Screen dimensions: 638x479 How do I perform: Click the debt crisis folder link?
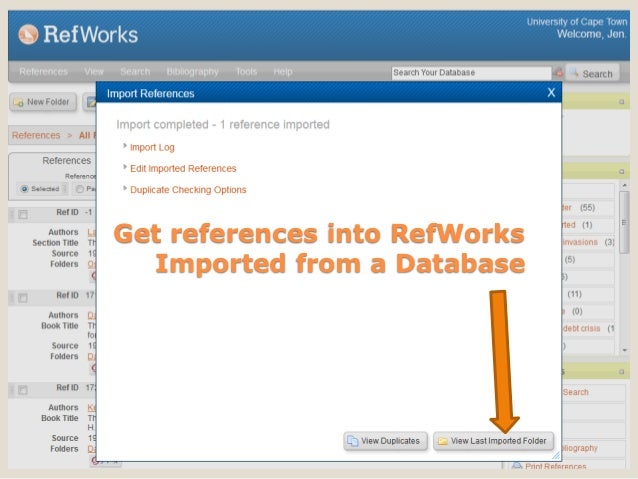pyautogui.click(x=582, y=328)
